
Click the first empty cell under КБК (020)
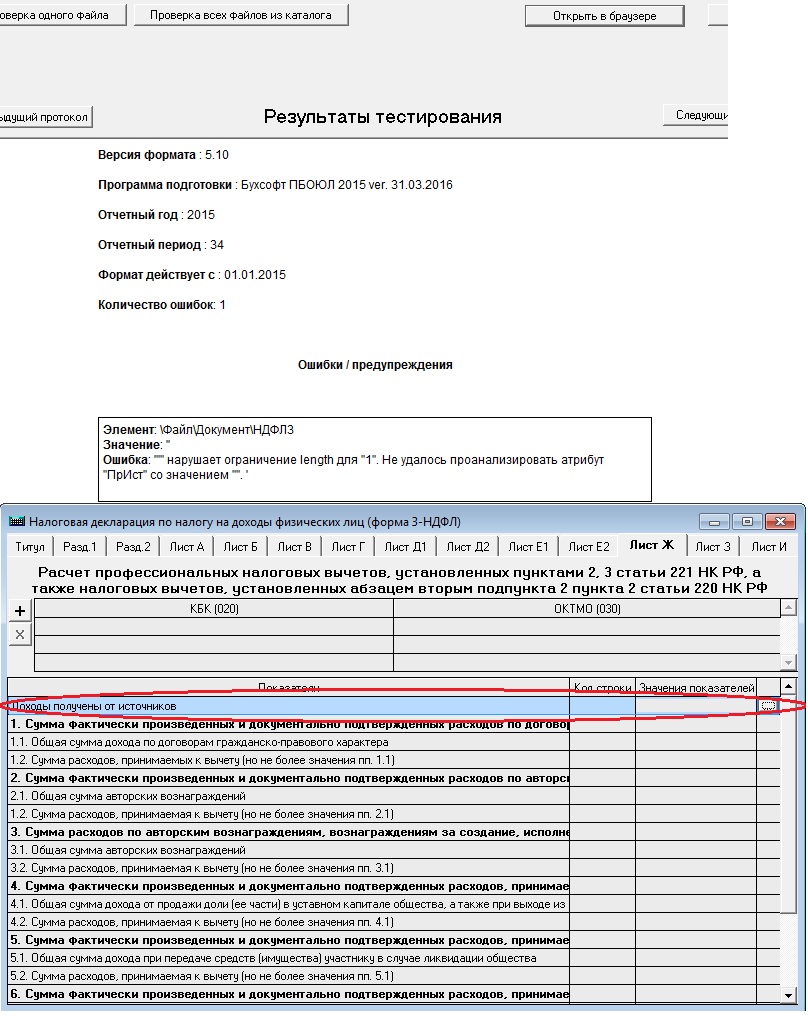(214, 626)
